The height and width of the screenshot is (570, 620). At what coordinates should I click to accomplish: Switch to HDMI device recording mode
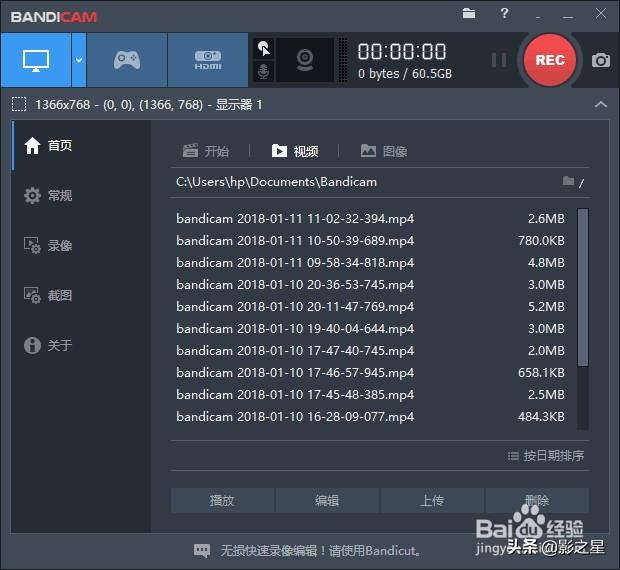point(207,60)
